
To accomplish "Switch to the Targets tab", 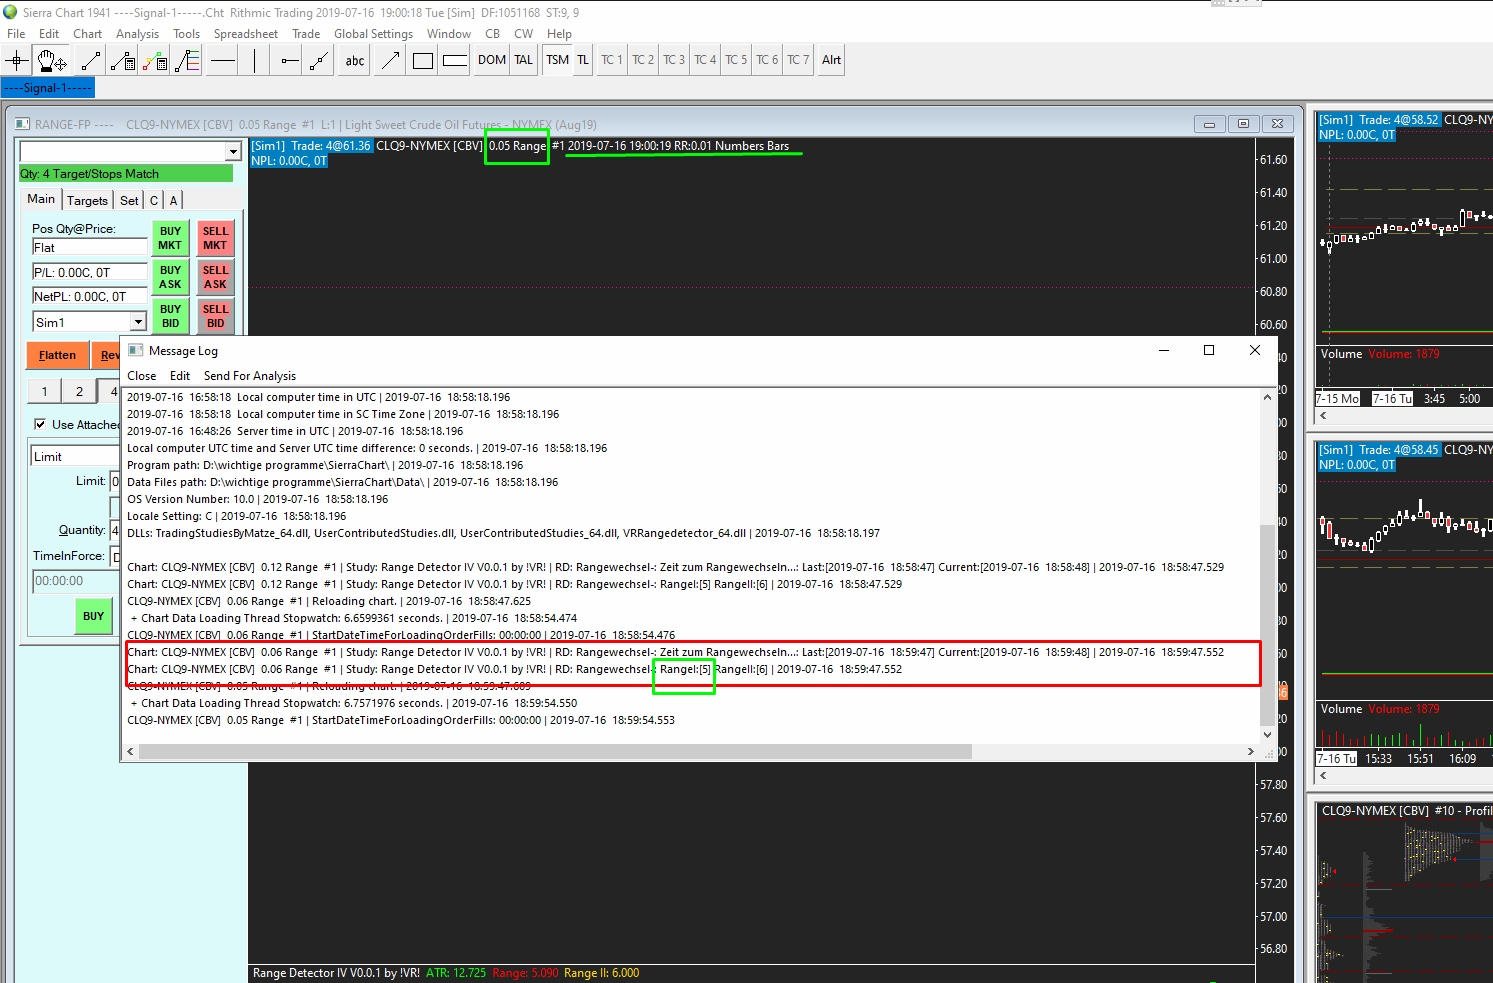I will (87, 200).
